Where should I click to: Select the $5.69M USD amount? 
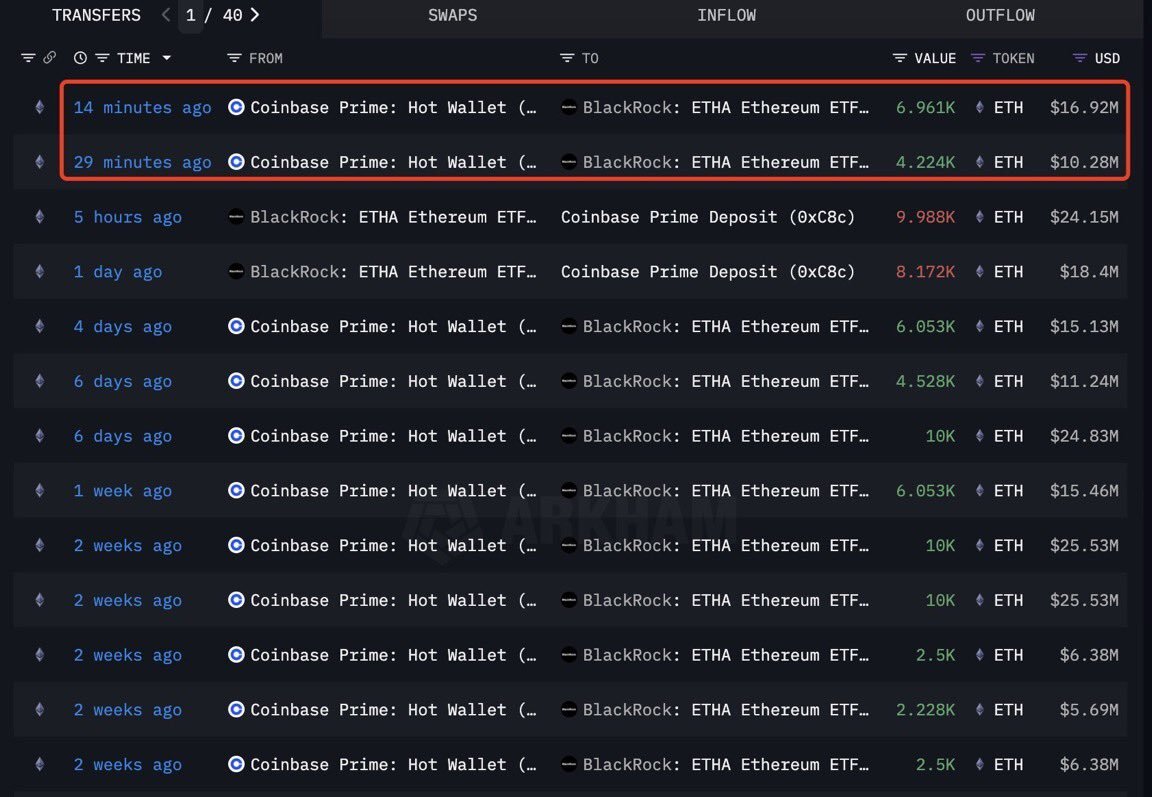1089,710
